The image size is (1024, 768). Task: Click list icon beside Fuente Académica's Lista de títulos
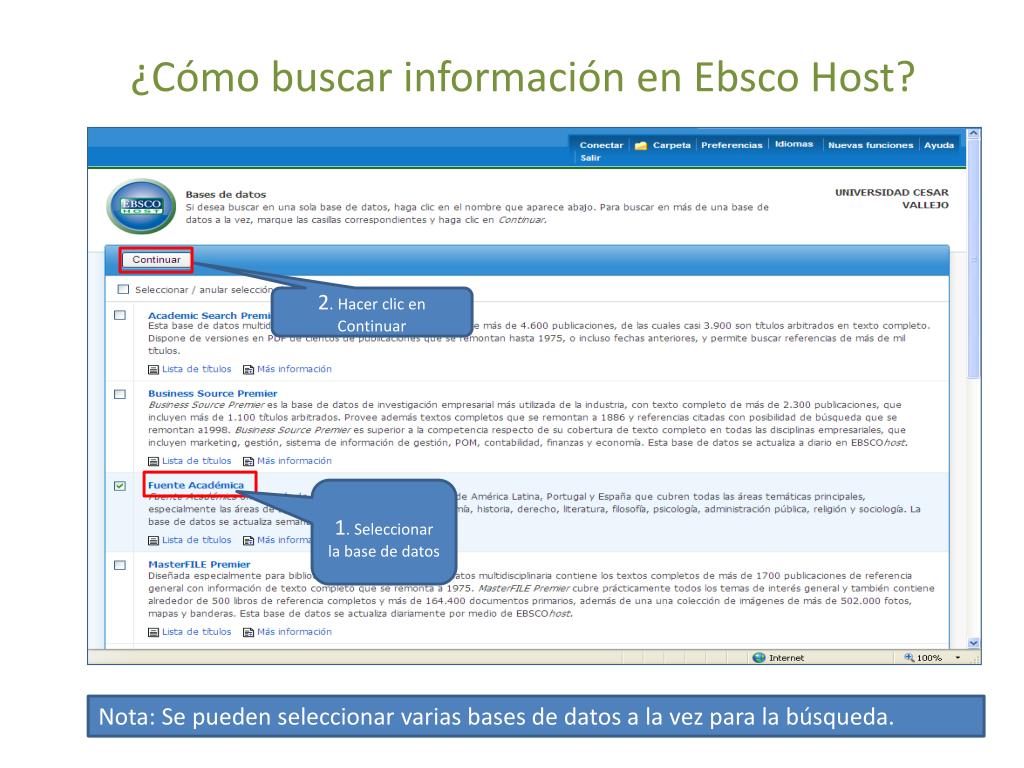pyautogui.click(x=153, y=541)
